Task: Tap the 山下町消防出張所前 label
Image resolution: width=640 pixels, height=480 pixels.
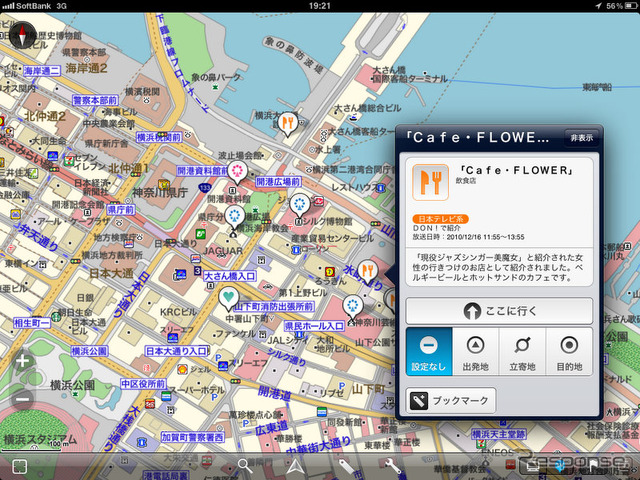Action: click(274, 307)
